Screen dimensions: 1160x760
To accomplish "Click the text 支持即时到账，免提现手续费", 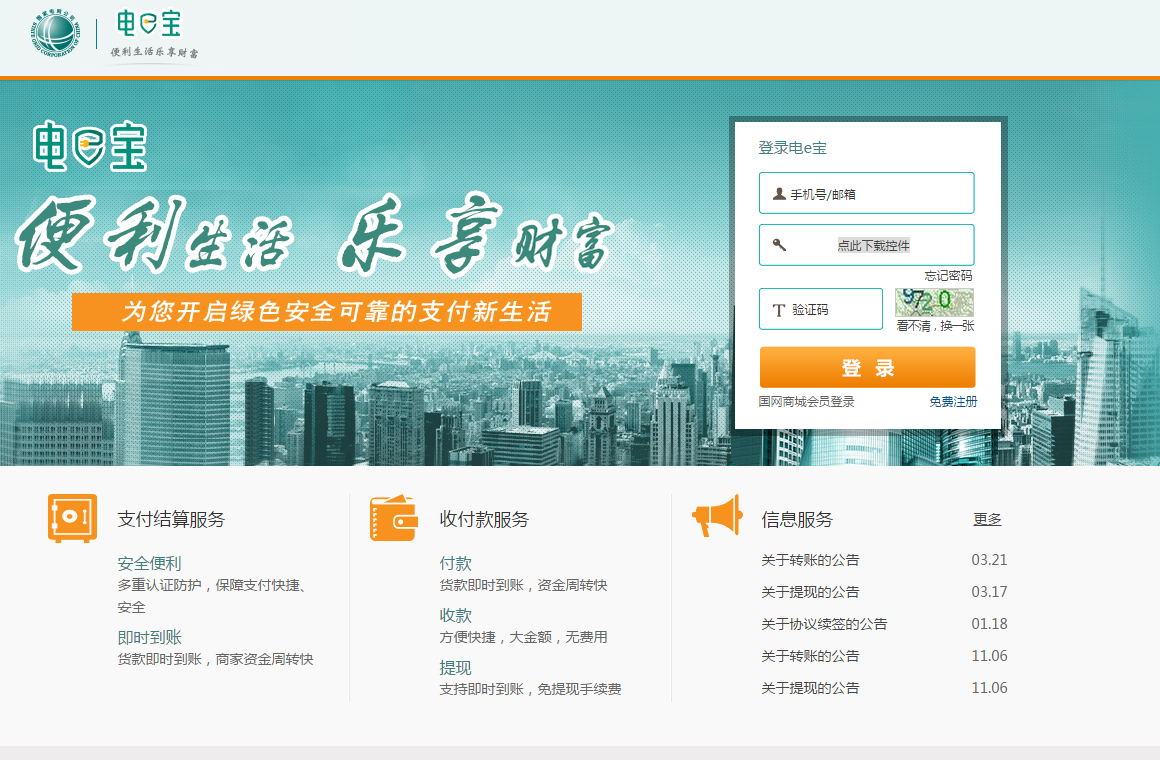I will pyautogui.click(x=530, y=689).
